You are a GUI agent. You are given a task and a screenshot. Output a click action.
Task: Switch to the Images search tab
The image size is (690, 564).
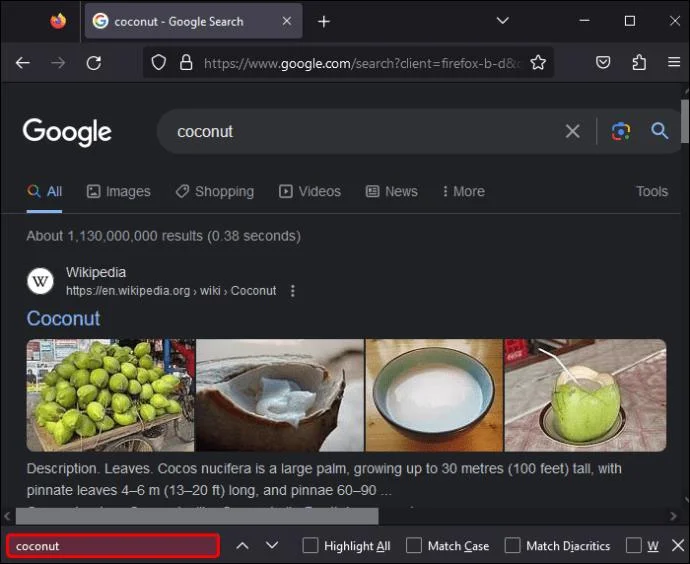(x=118, y=191)
